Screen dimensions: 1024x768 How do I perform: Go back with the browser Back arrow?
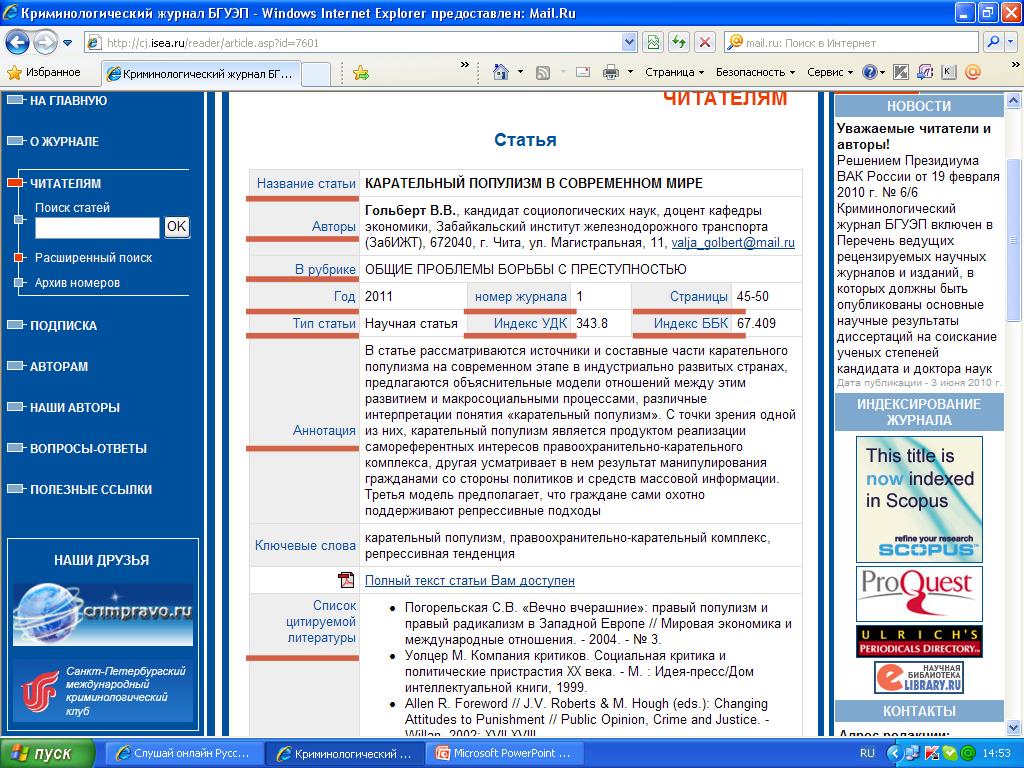pos(18,43)
